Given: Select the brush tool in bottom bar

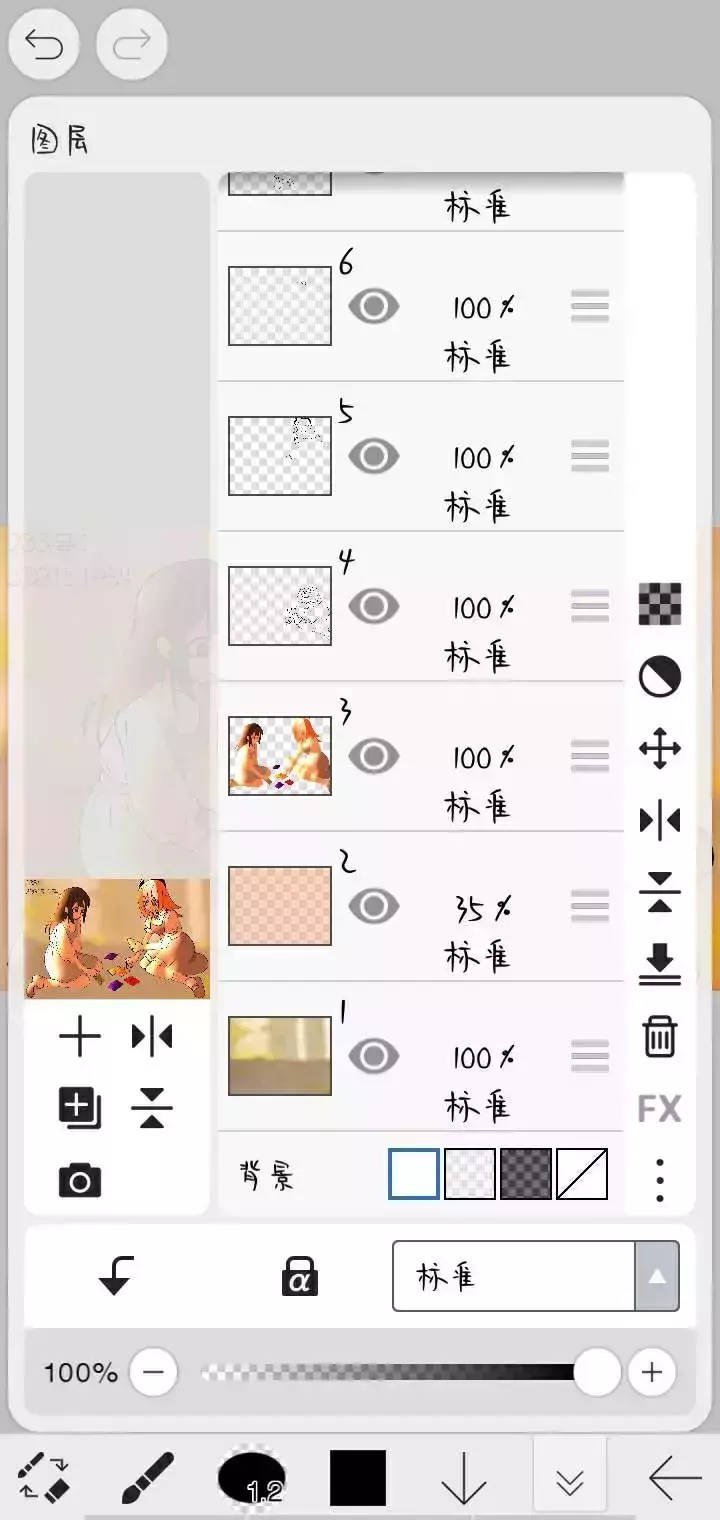Looking at the screenshot, I should click(148, 1477).
